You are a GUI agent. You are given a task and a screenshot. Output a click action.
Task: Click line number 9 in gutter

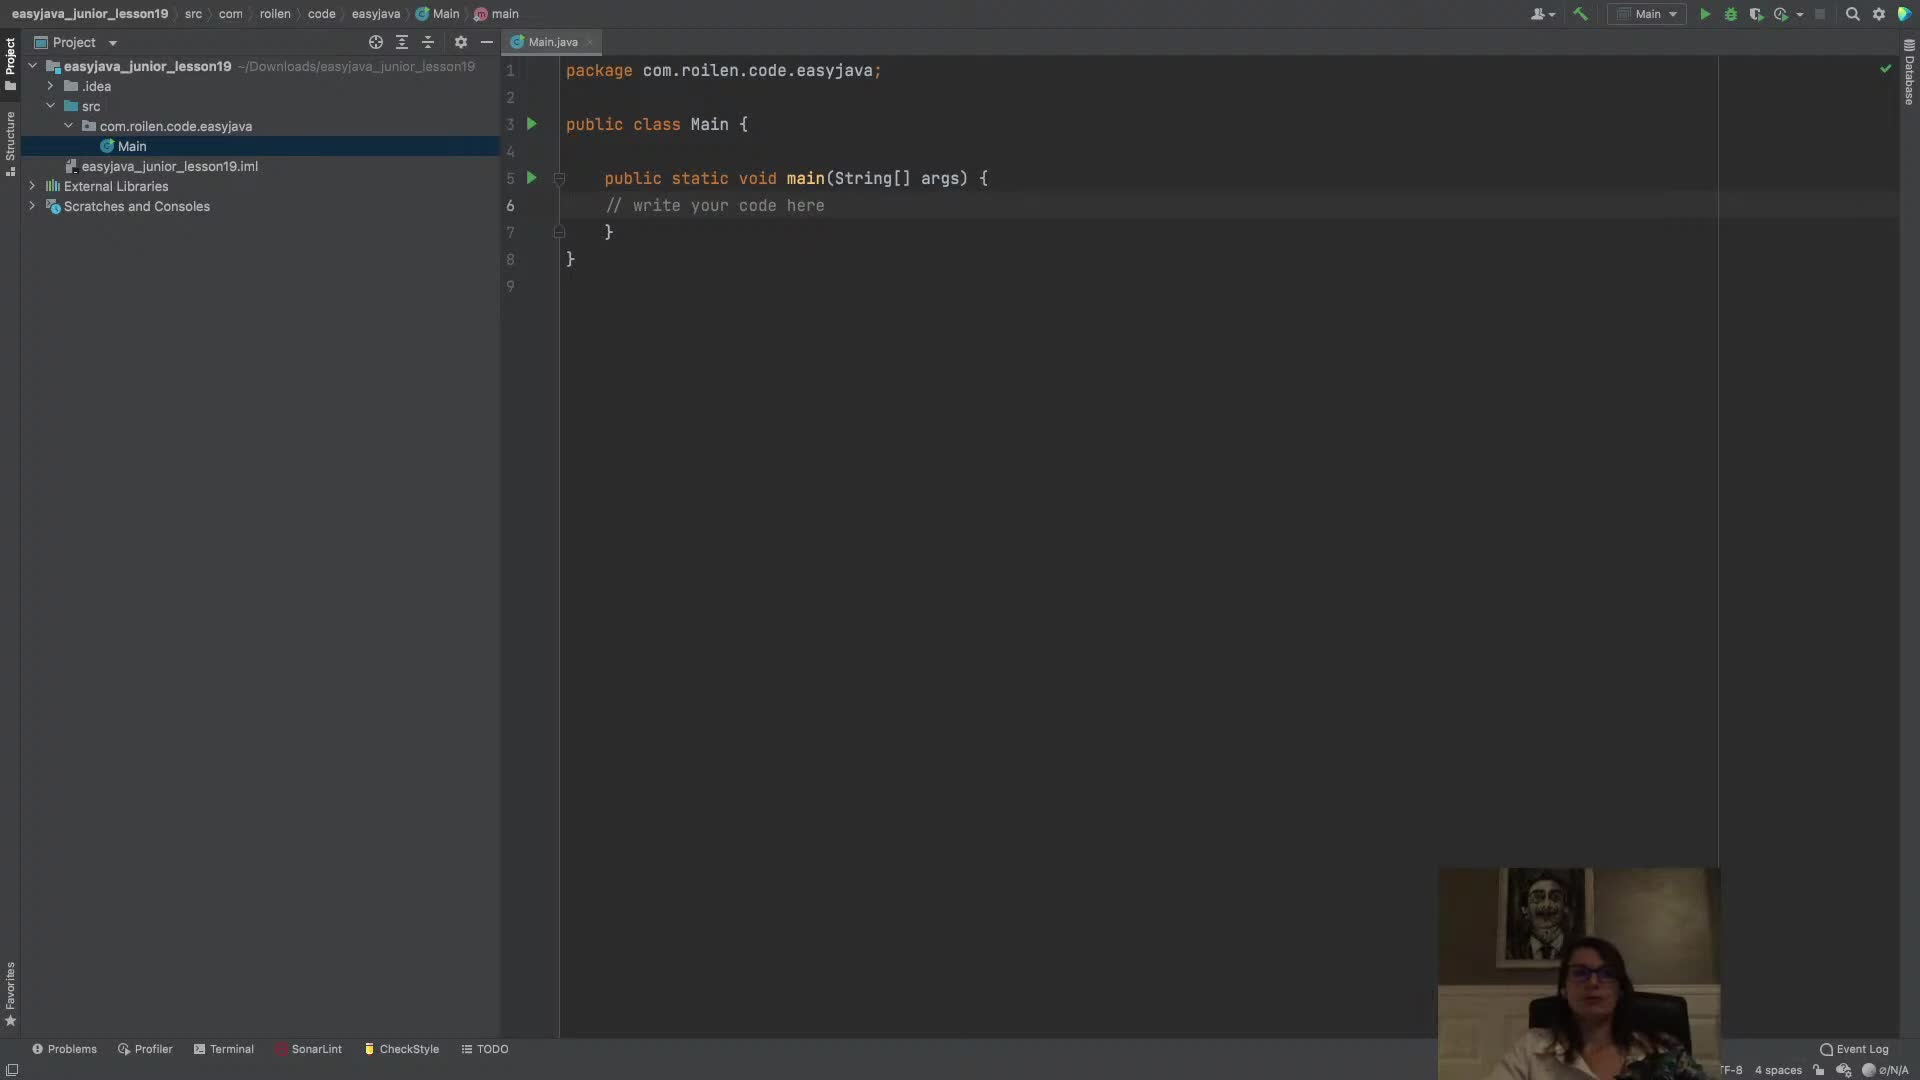(510, 286)
